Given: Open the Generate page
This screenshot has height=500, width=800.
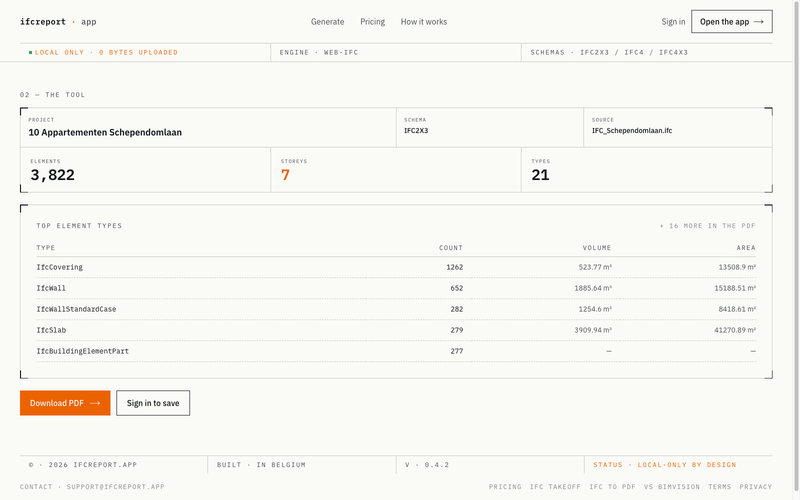Looking at the screenshot, I should coord(328,22).
